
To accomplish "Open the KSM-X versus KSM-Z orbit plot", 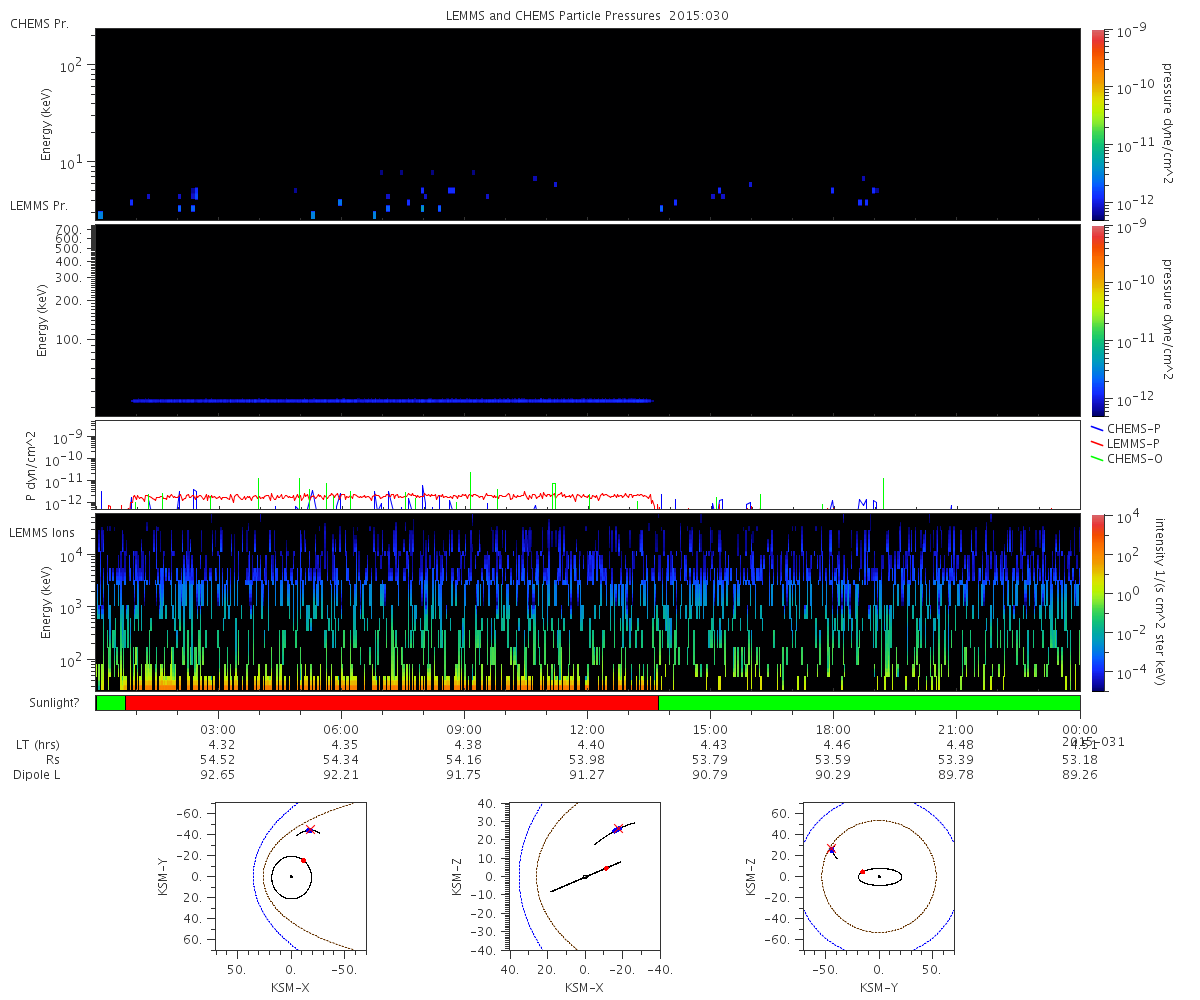I will (x=584, y=875).
